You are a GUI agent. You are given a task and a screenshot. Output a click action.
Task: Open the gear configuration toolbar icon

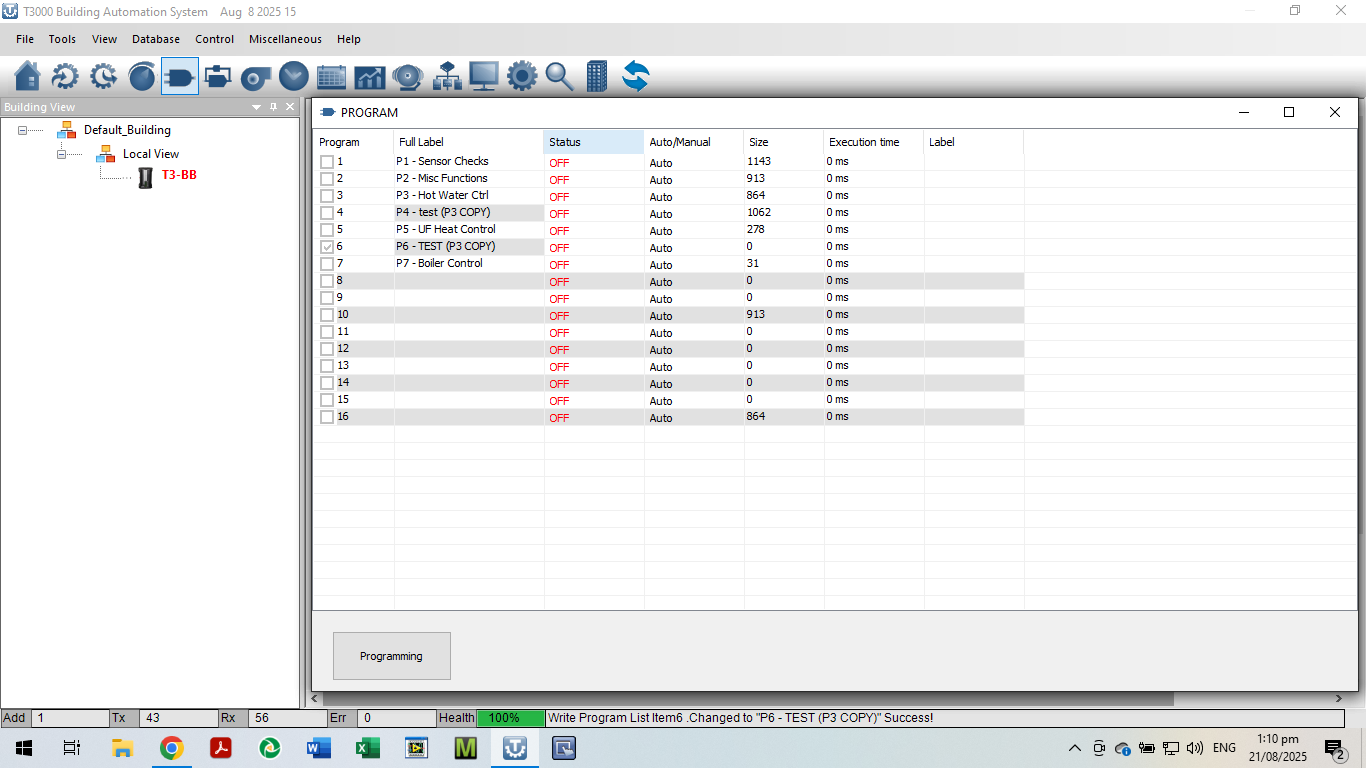[521, 76]
